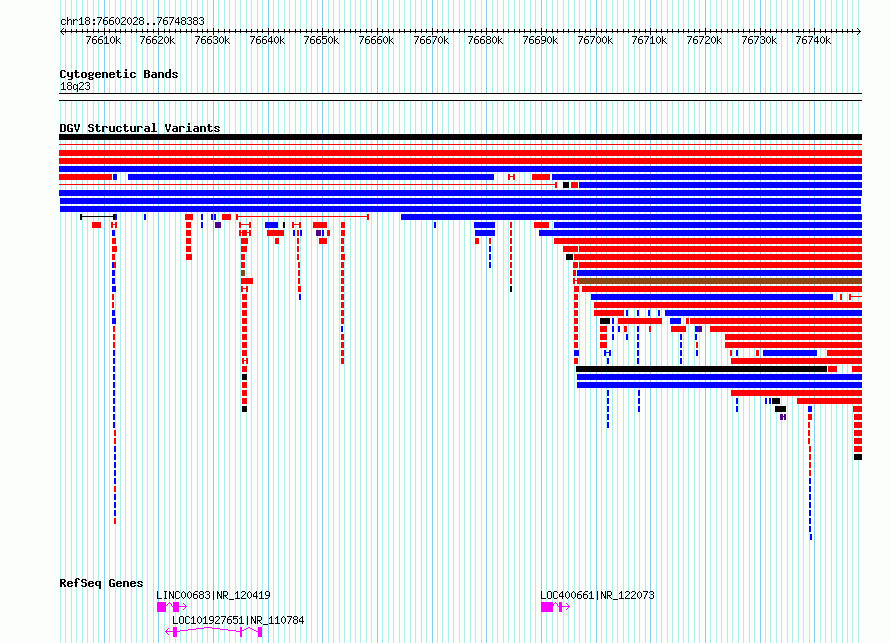Click the left arrowhead of the coordinate ruler
890x643 pixels.
(x=62, y=32)
